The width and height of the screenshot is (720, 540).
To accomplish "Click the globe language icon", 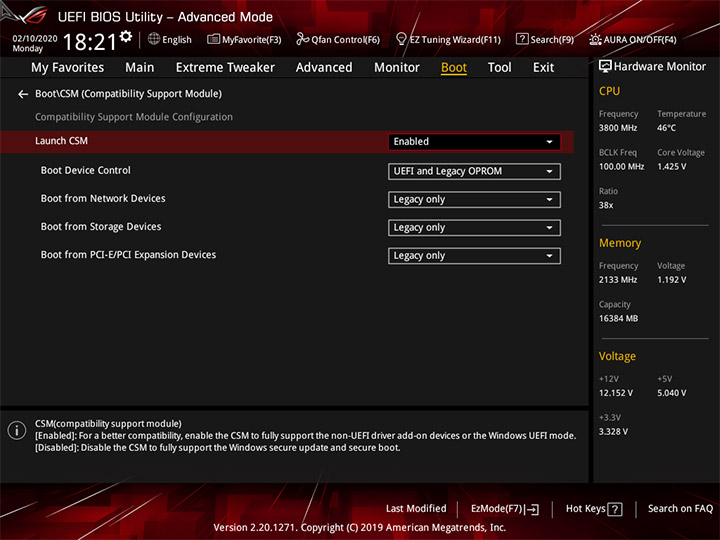I will [154, 39].
